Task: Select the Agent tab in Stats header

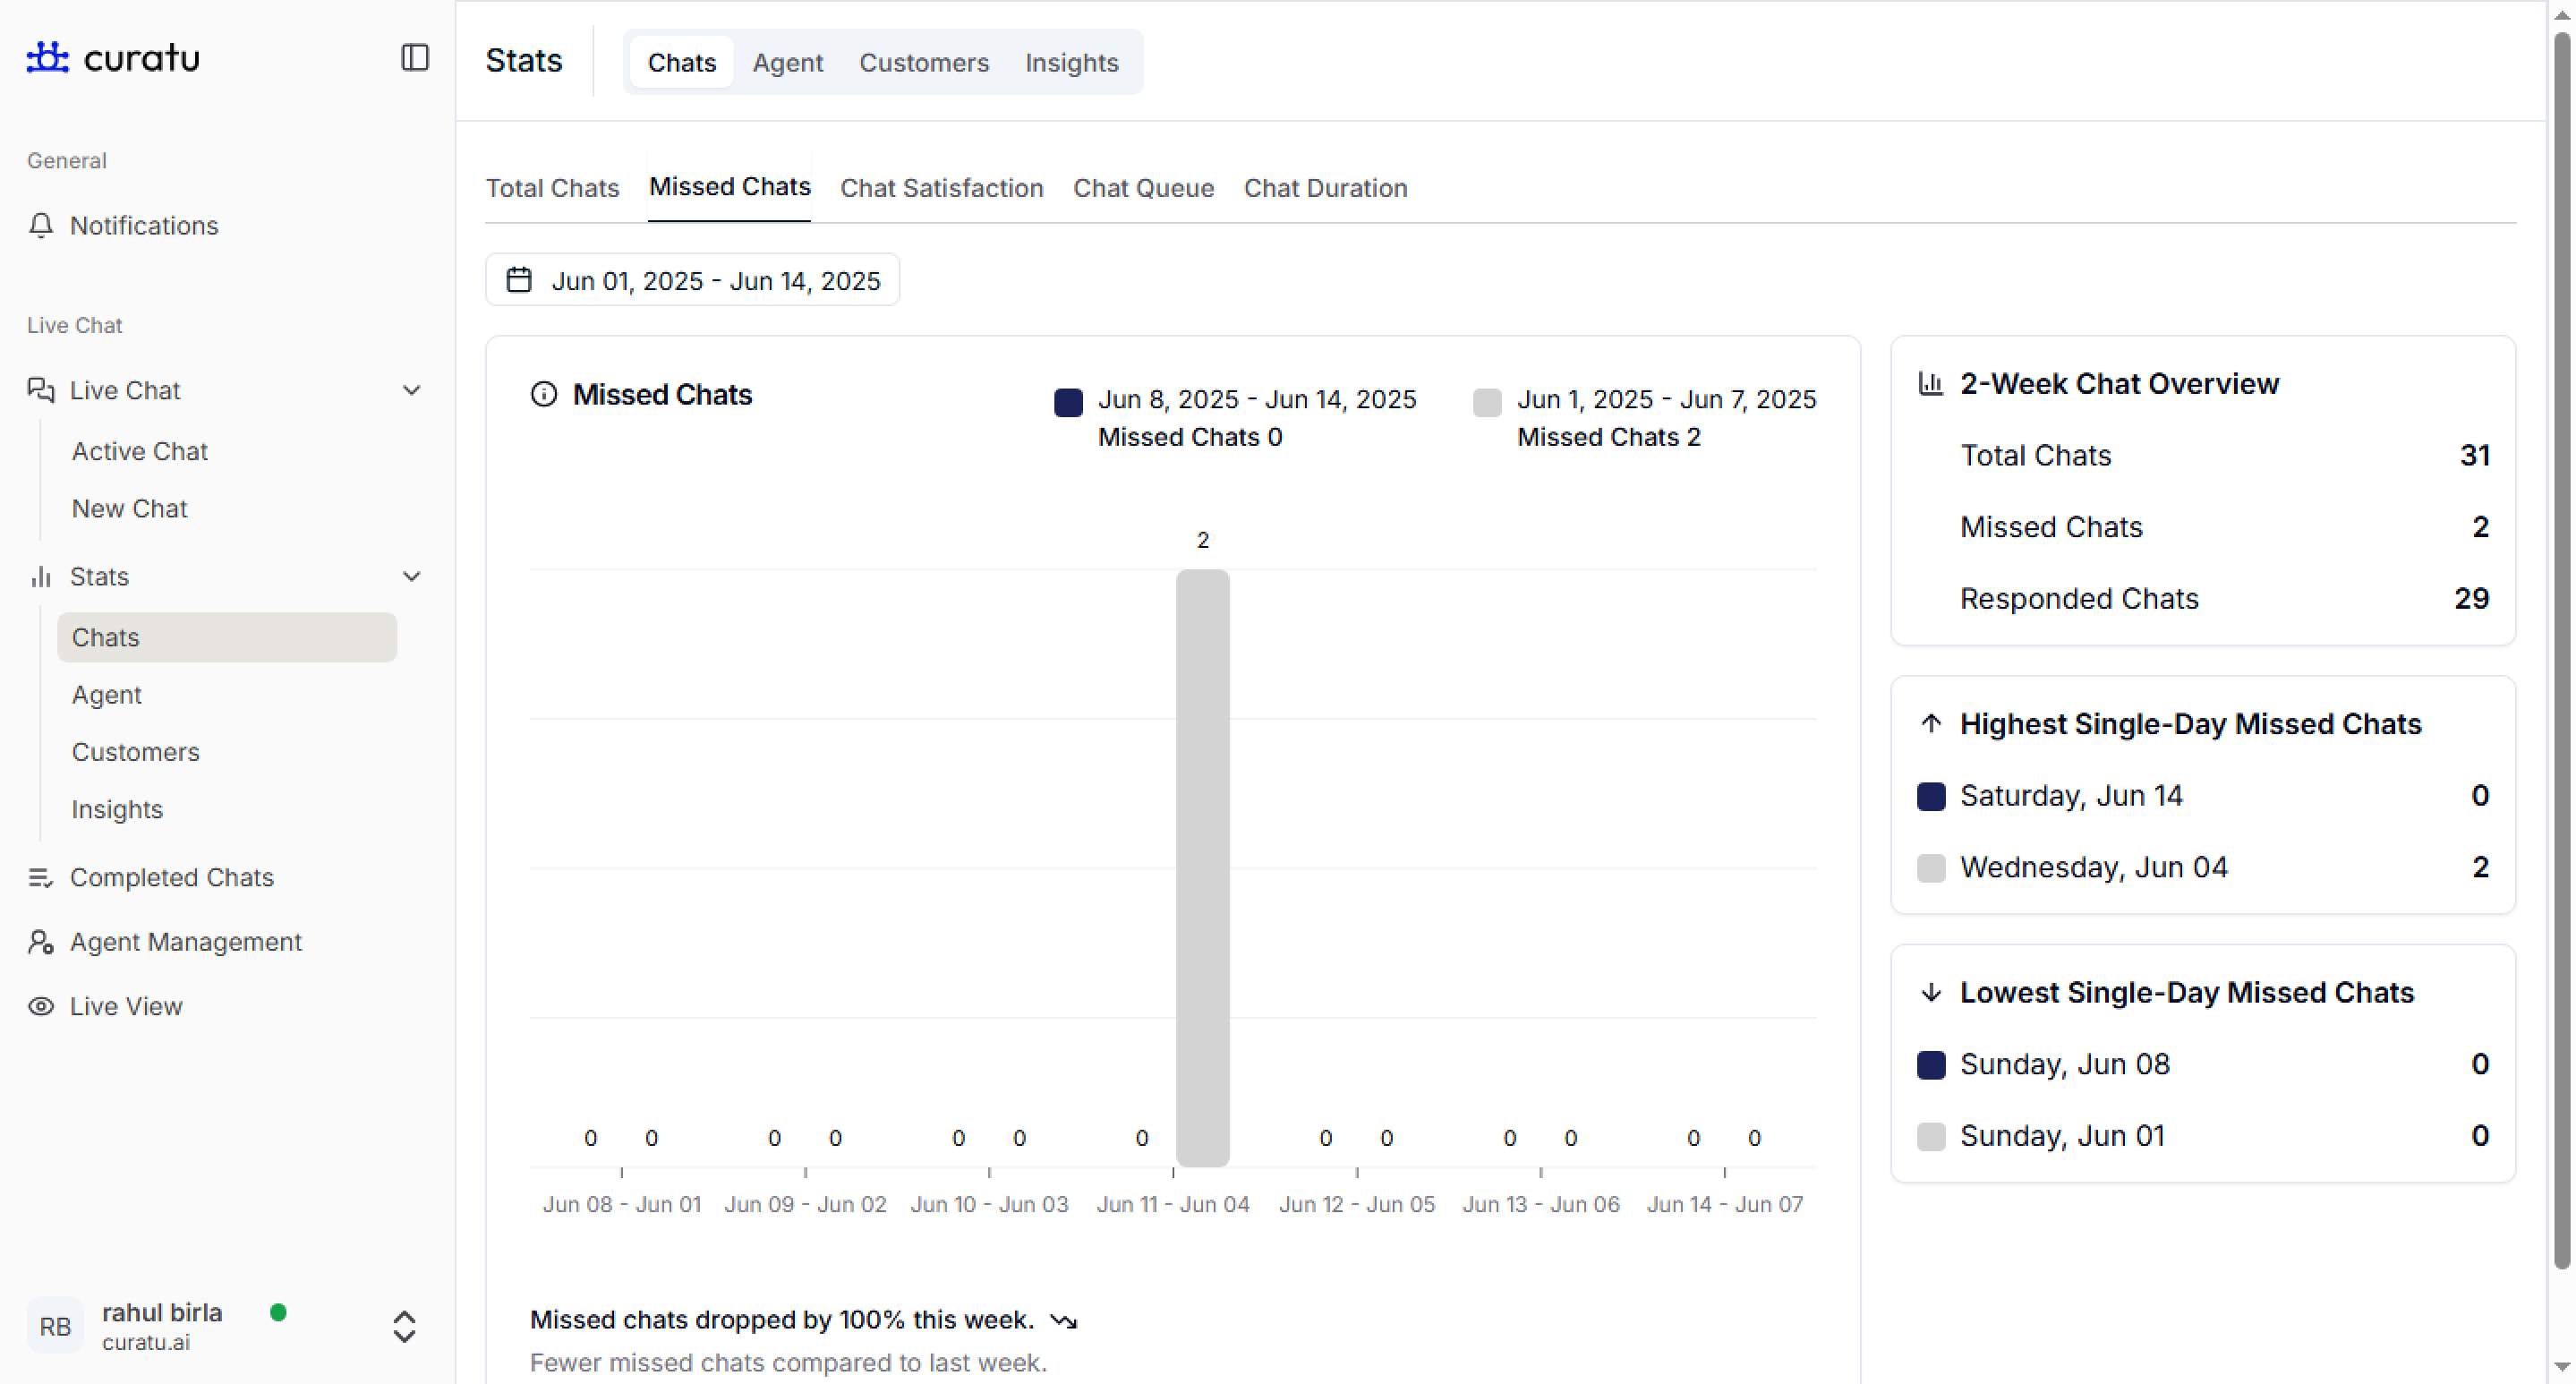Action: click(x=787, y=62)
